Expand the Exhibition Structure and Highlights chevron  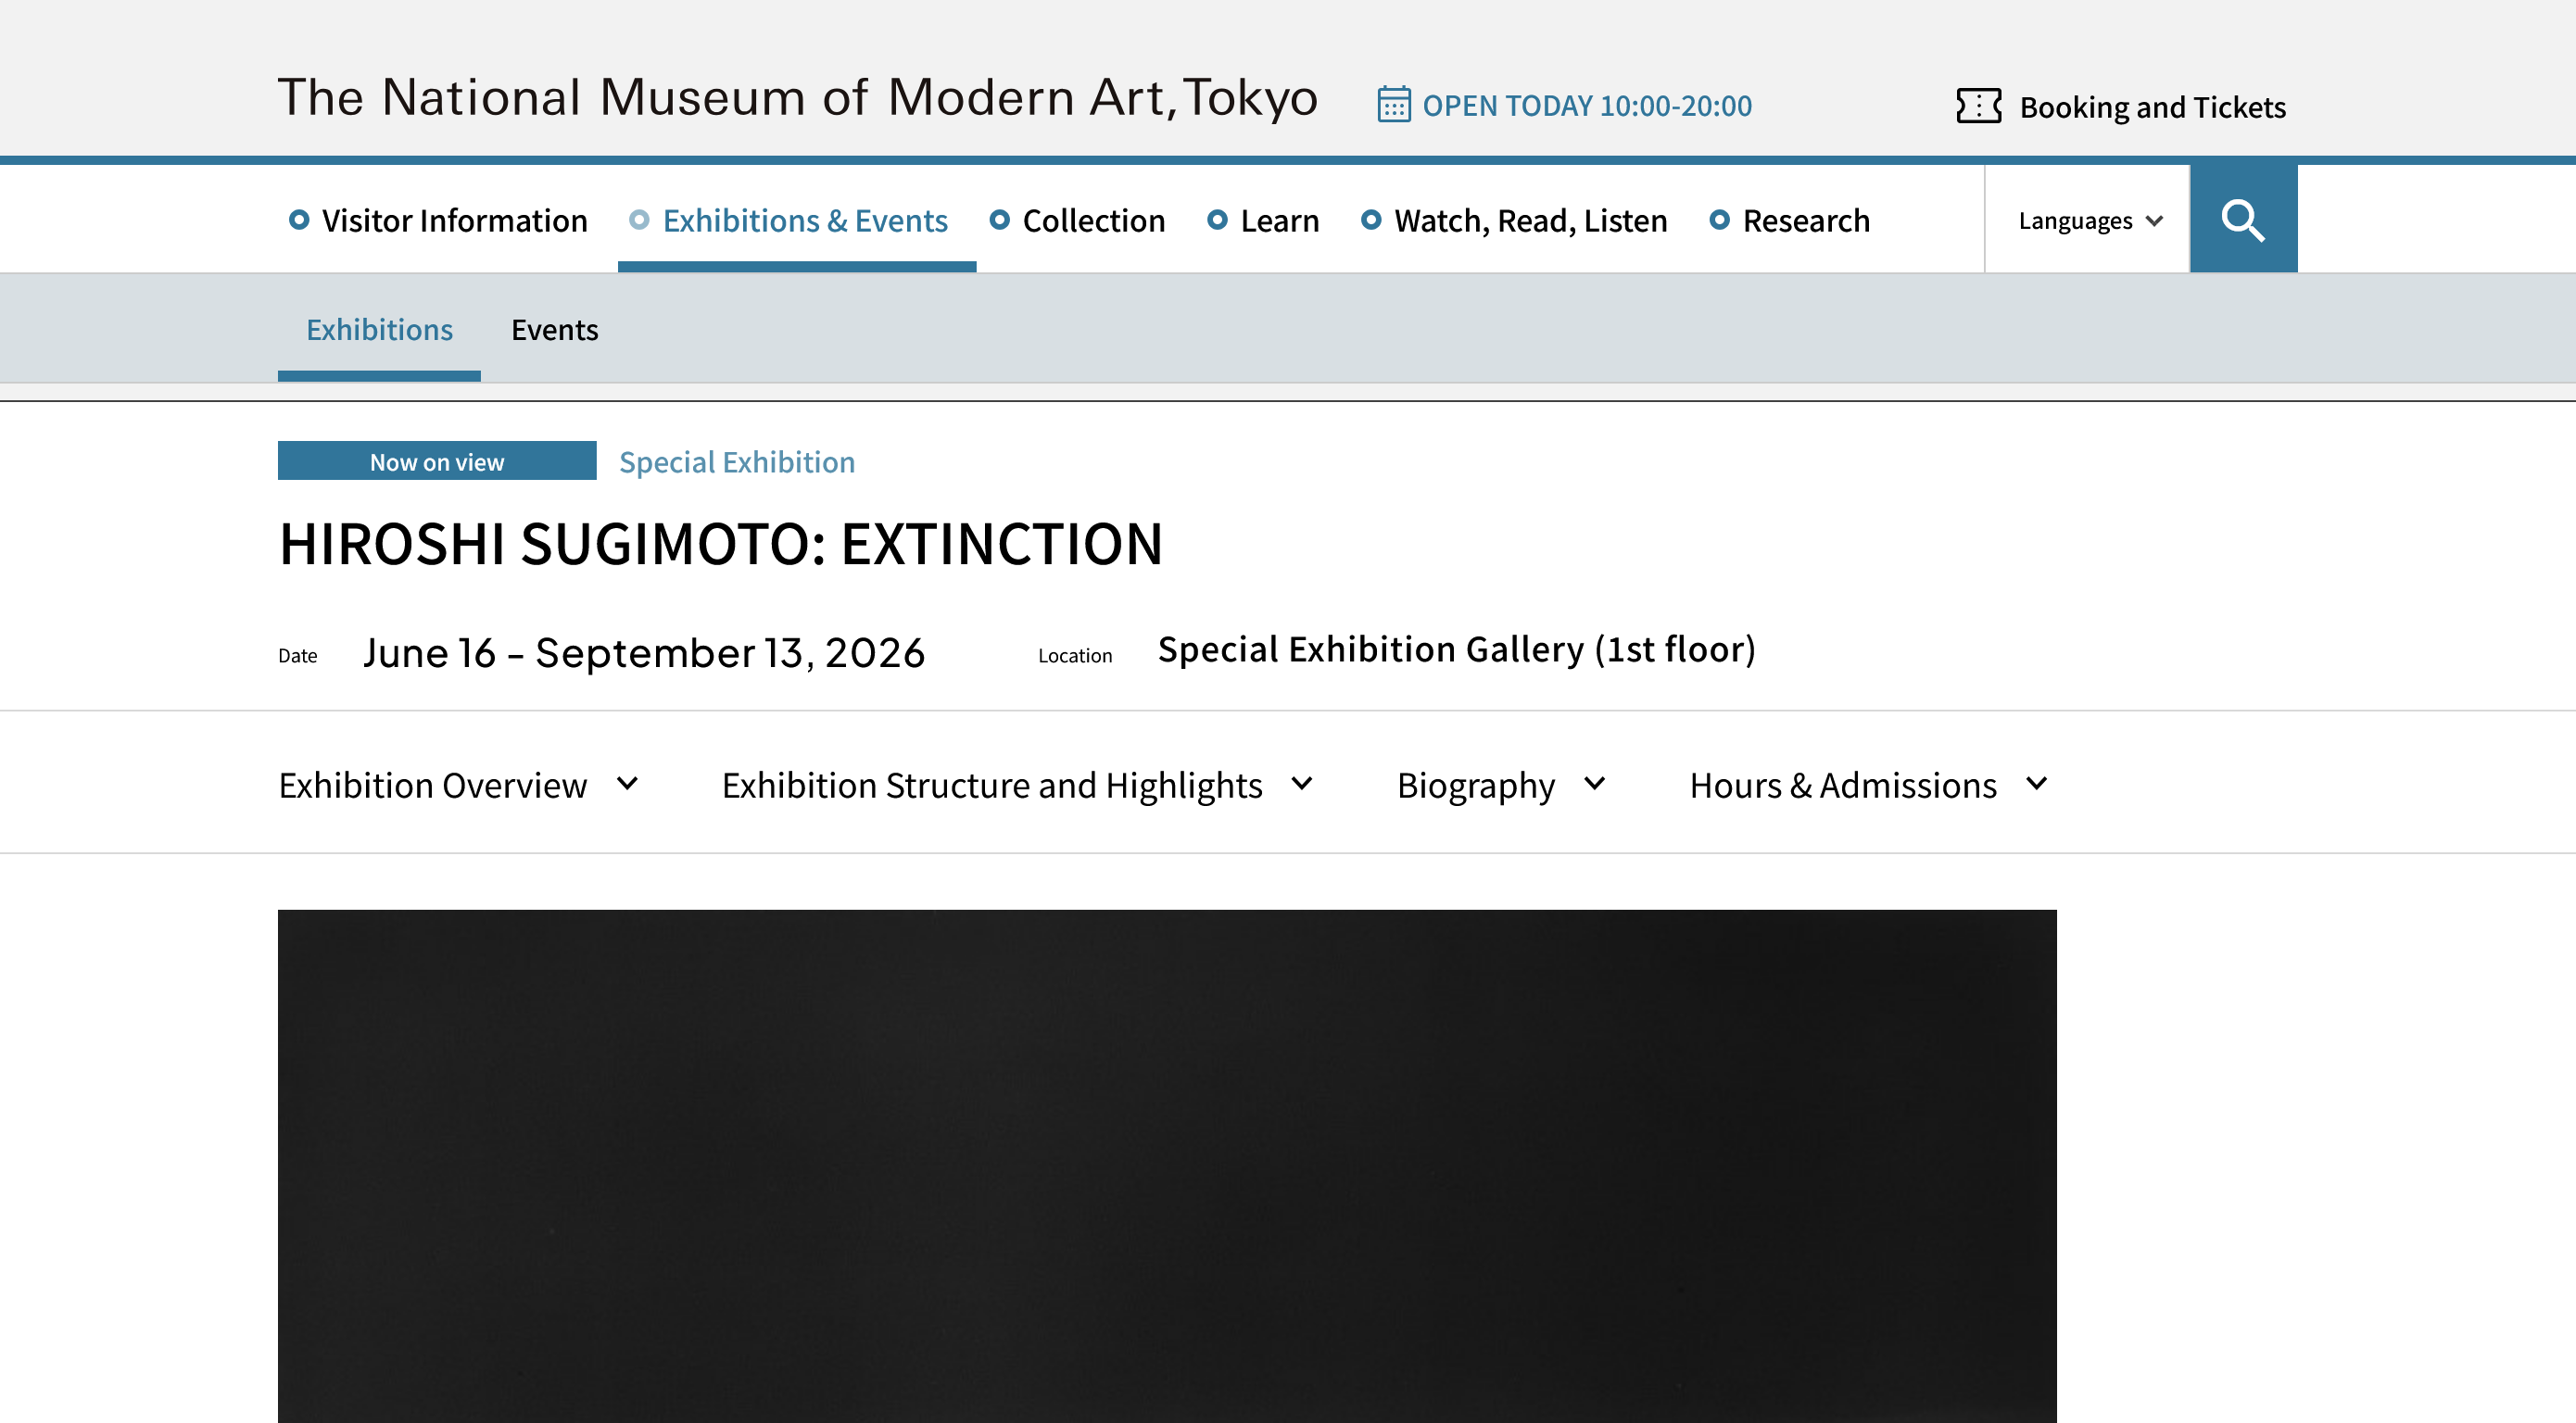pyautogui.click(x=1302, y=784)
